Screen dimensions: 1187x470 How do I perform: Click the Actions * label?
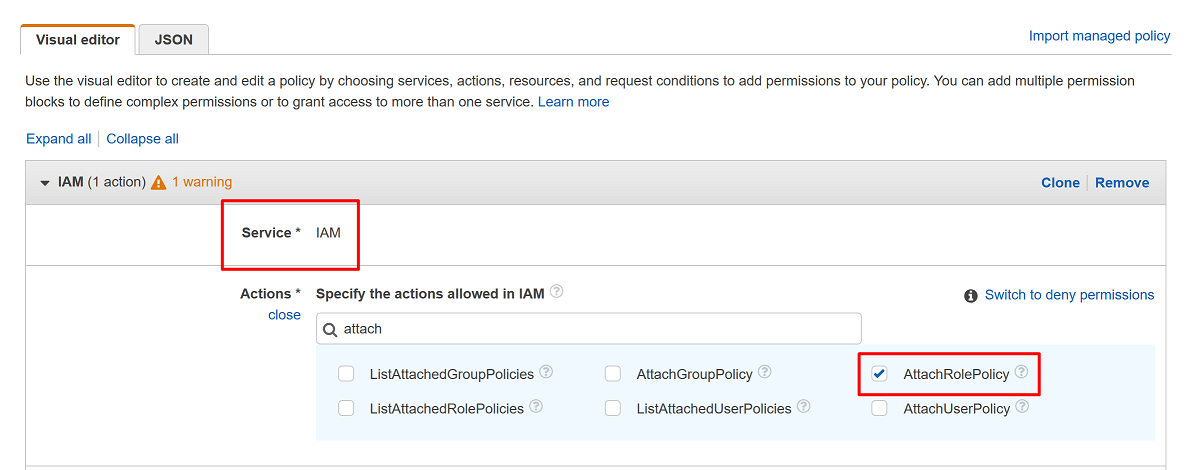270,294
